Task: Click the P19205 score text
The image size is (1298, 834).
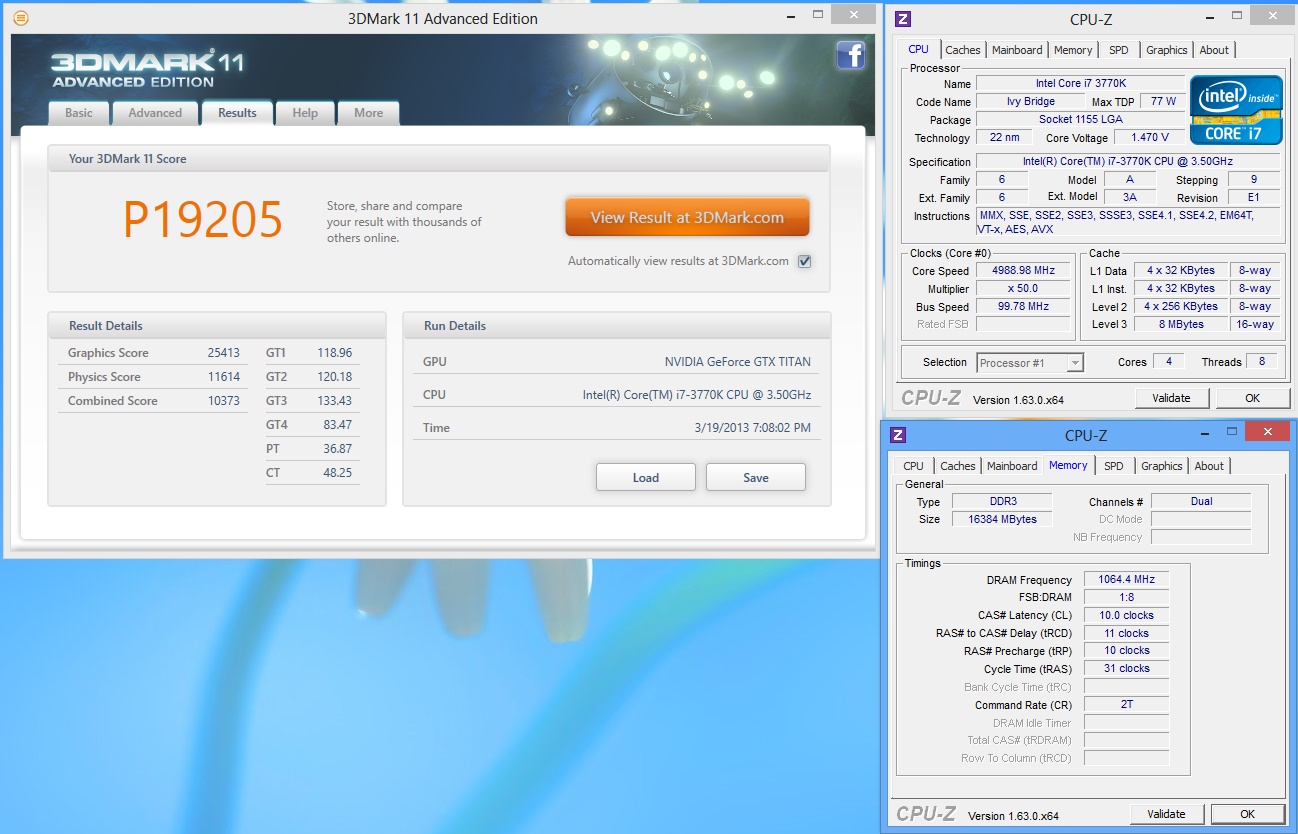Action: click(x=203, y=219)
